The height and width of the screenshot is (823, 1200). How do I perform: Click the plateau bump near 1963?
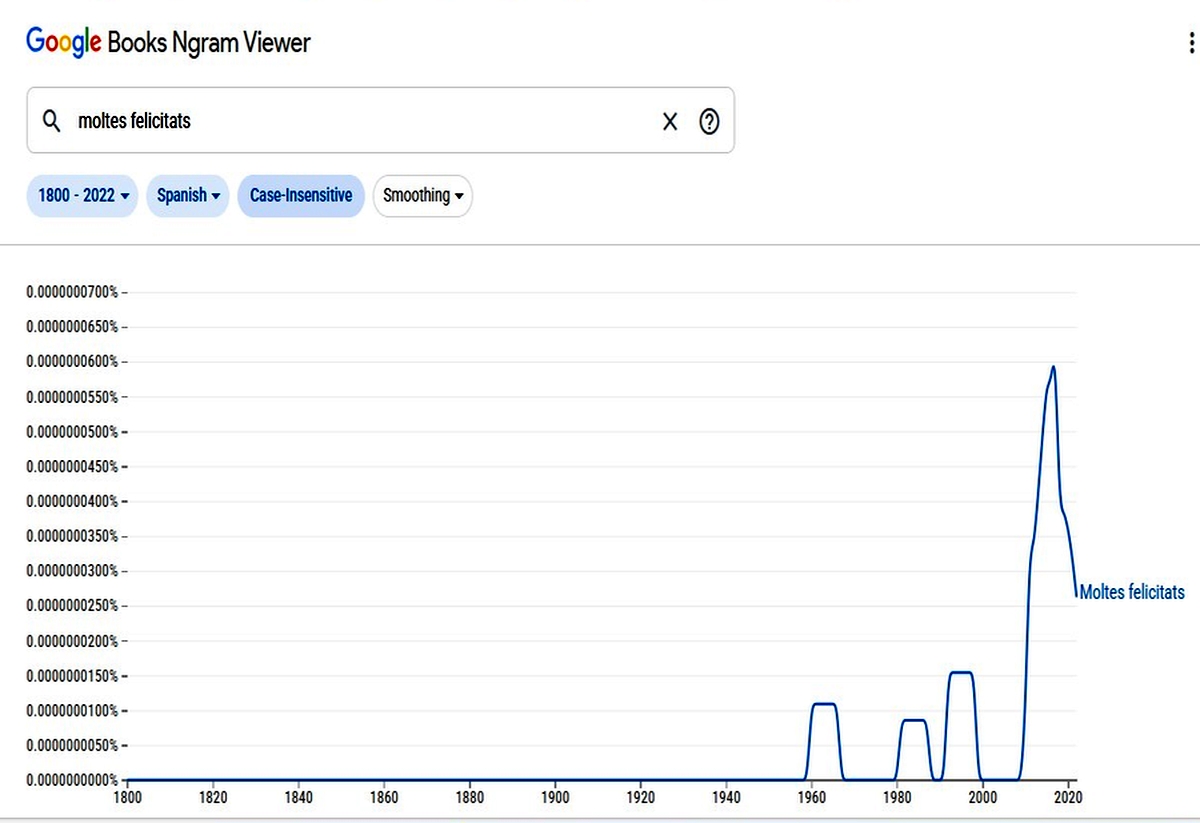[x=823, y=704]
